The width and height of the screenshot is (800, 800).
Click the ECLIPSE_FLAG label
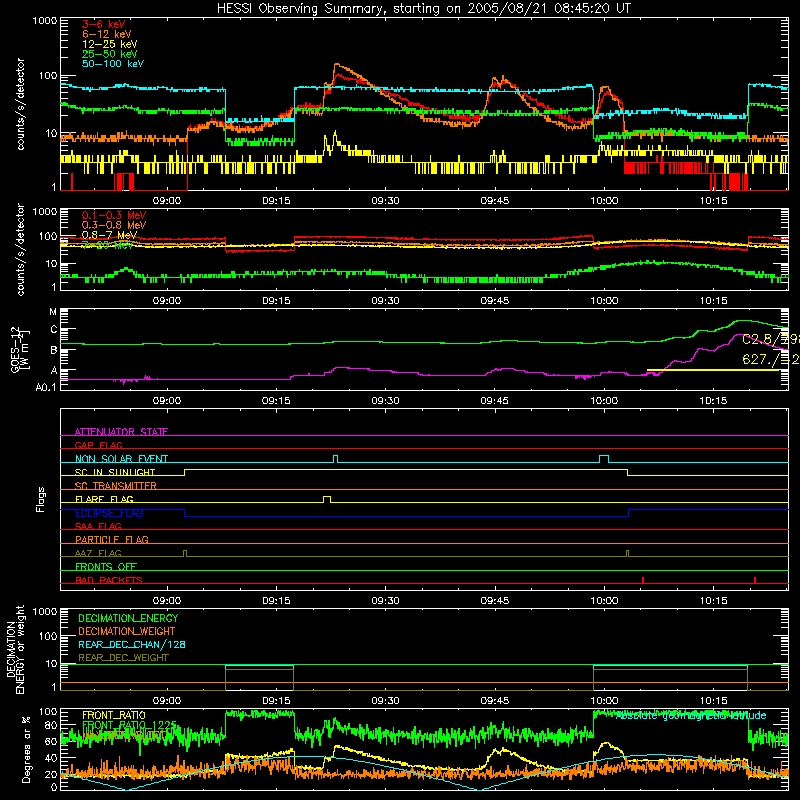(x=109, y=513)
